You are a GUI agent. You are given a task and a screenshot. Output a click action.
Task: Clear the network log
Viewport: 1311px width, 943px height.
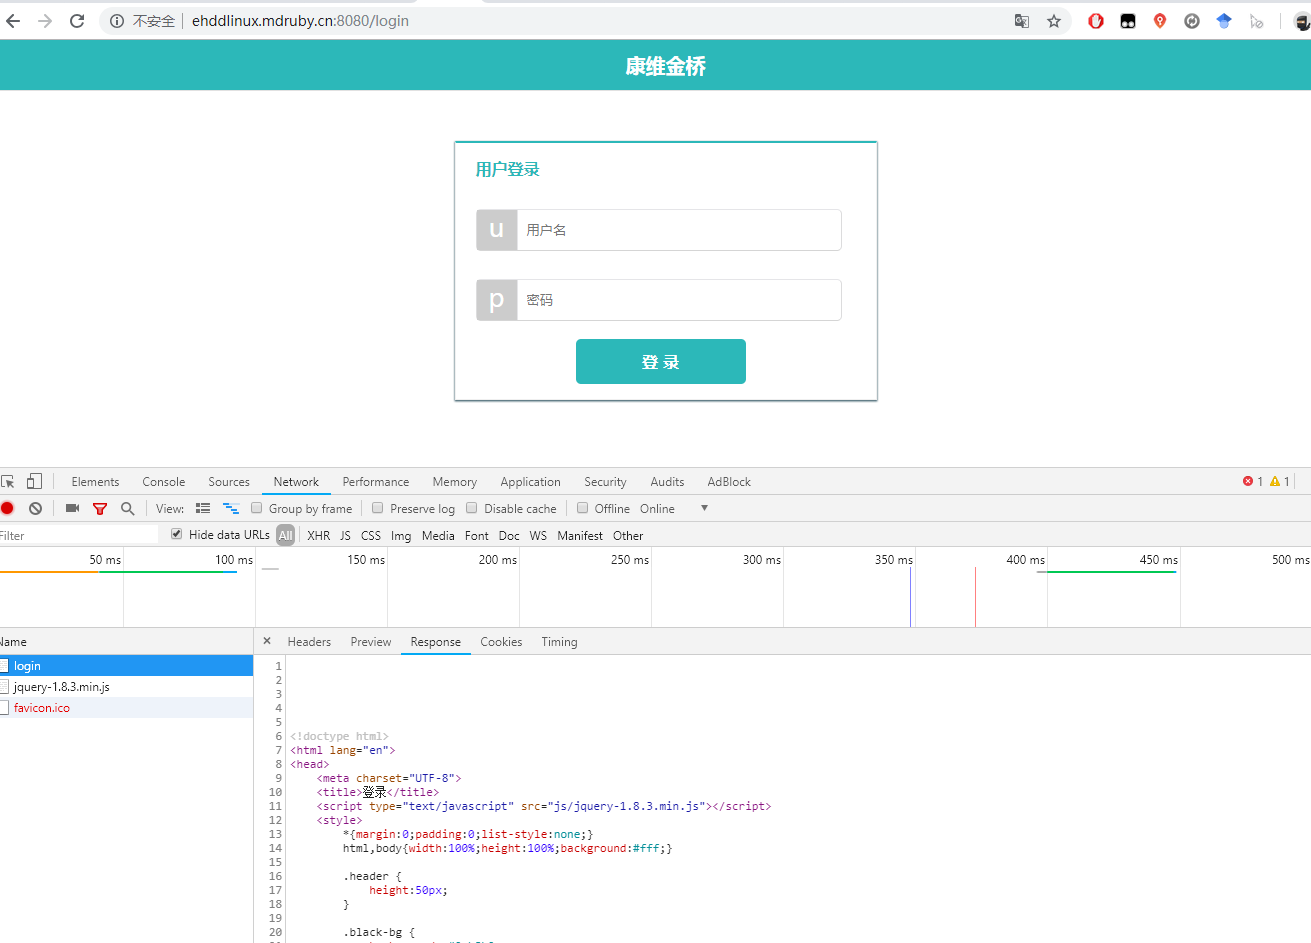[x=35, y=508]
